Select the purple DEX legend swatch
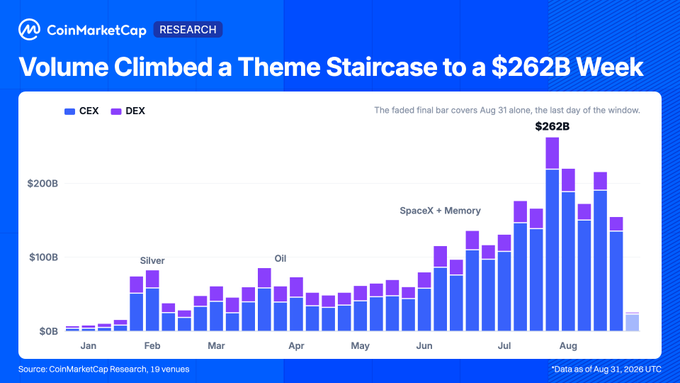 [x=116, y=111]
